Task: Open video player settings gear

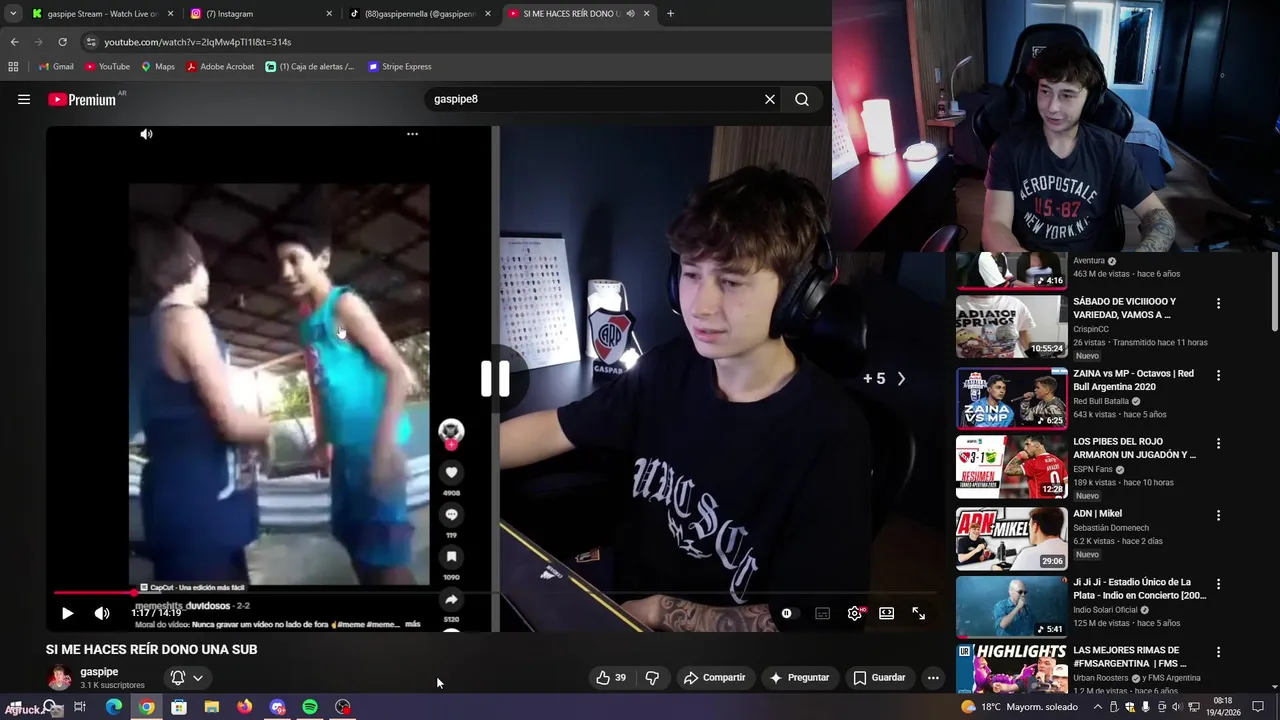Action: (x=854, y=613)
